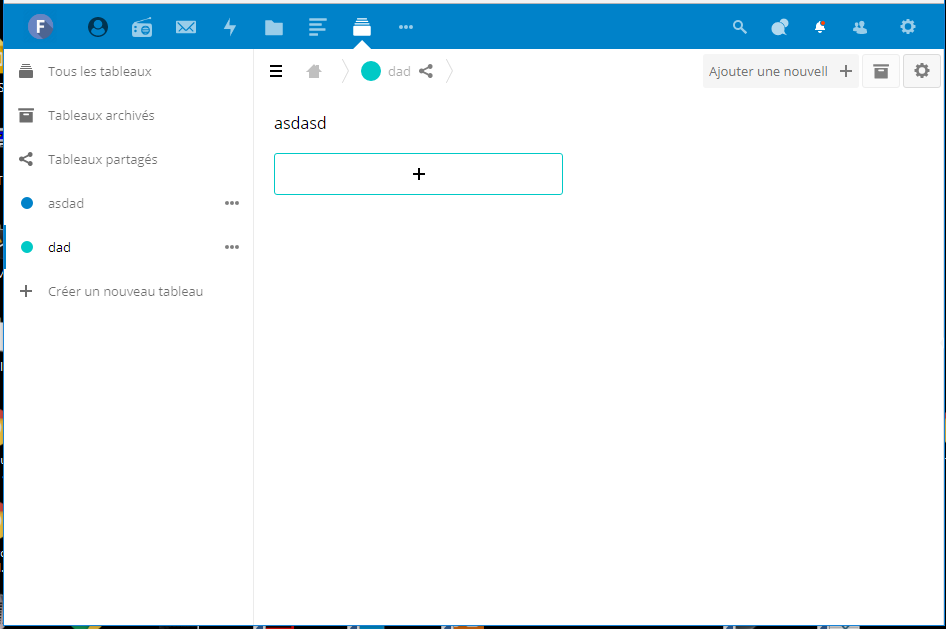The width and height of the screenshot is (946, 629).
Task: Open the Contacts icon in top bar
Action: (860, 27)
